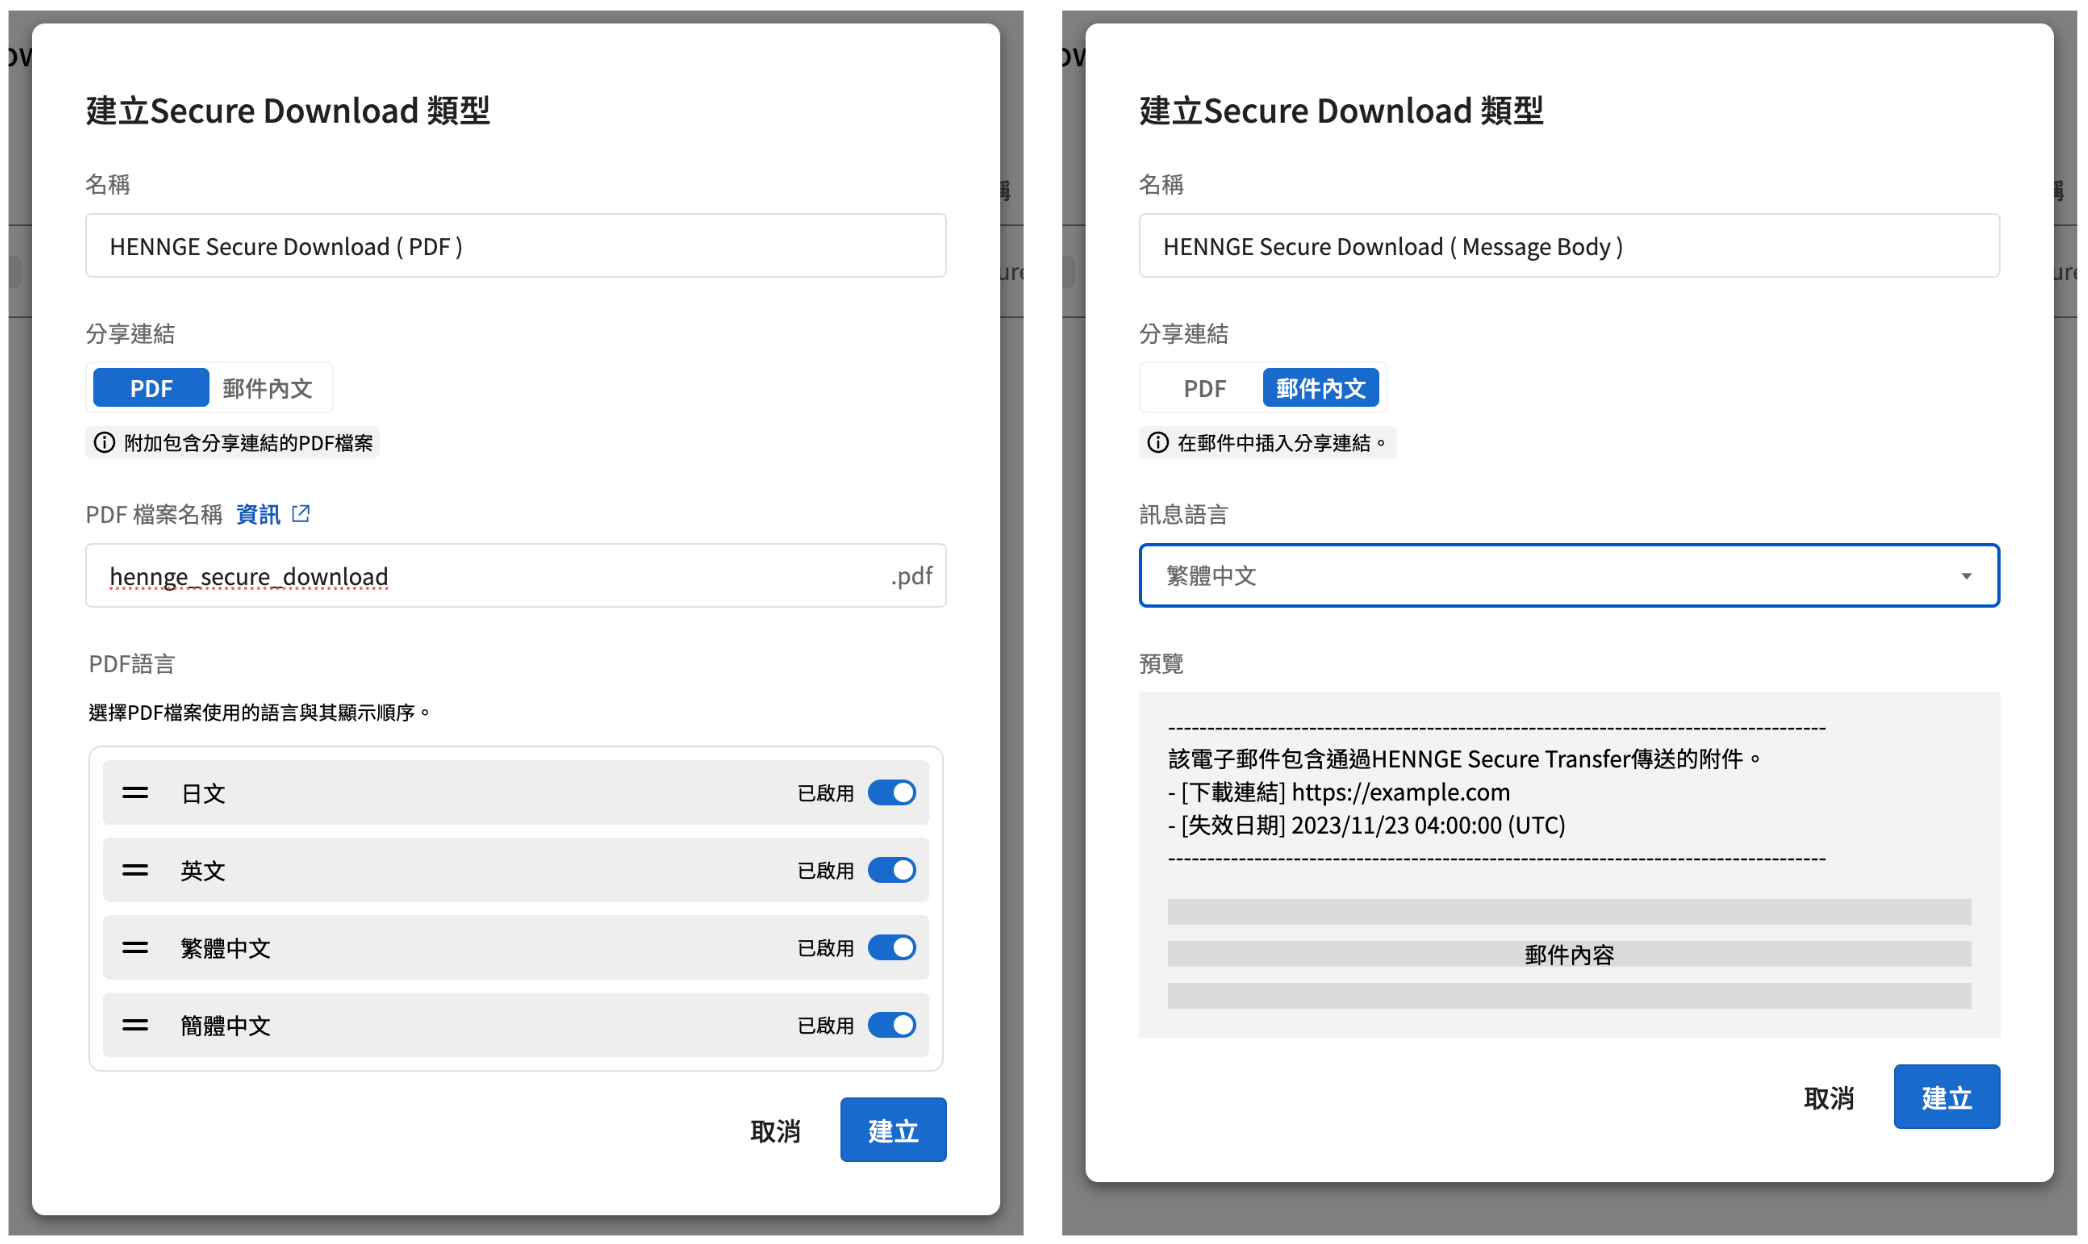The image size is (2088, 1244).
Task: Select PDF tab in the left dialog
Action: tap(151, 388)
